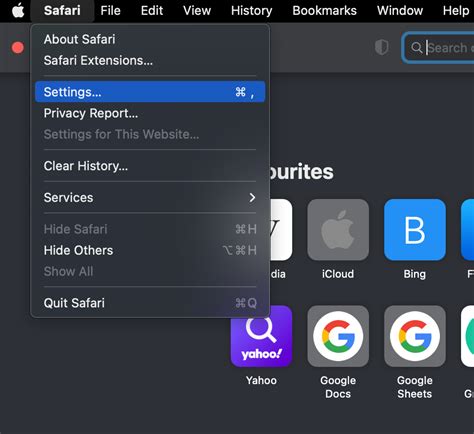The image size is (474, 434).
Task: Open the History menu
Action: click(x=252, y=11)
